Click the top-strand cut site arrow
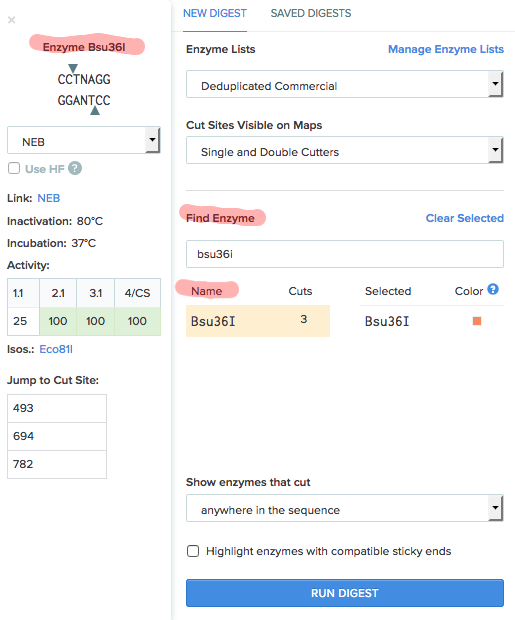The image size is (515, 620). [x=73, y=68]
